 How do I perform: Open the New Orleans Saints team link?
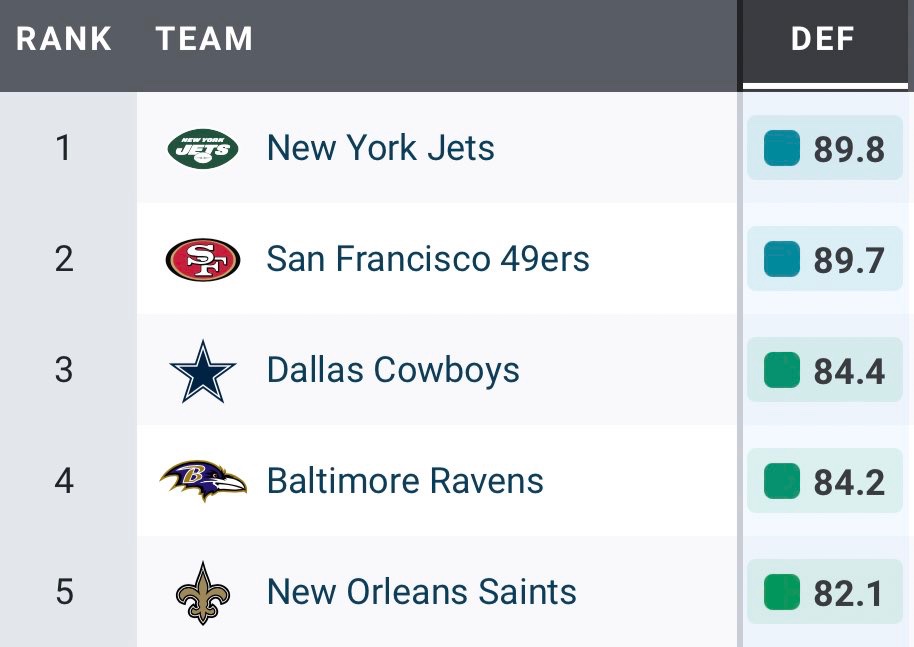click(421, 592)
